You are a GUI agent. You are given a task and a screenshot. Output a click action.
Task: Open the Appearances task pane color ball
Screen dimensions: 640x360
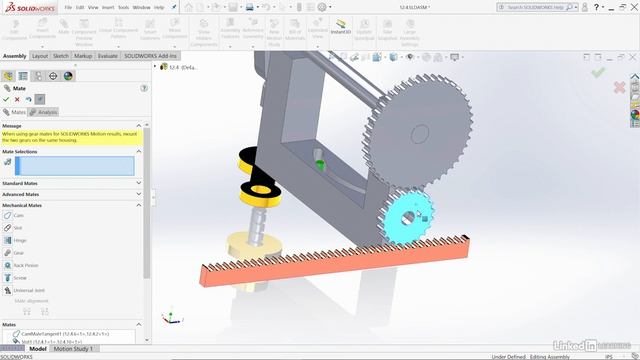(635, 115)
